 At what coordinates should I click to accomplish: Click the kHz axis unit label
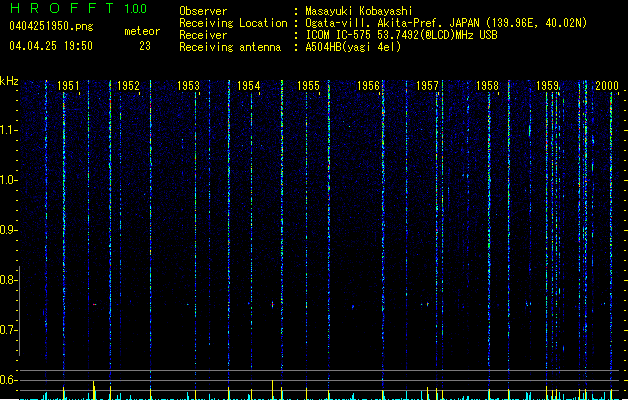pyautogui.click(x=9, y=81)
